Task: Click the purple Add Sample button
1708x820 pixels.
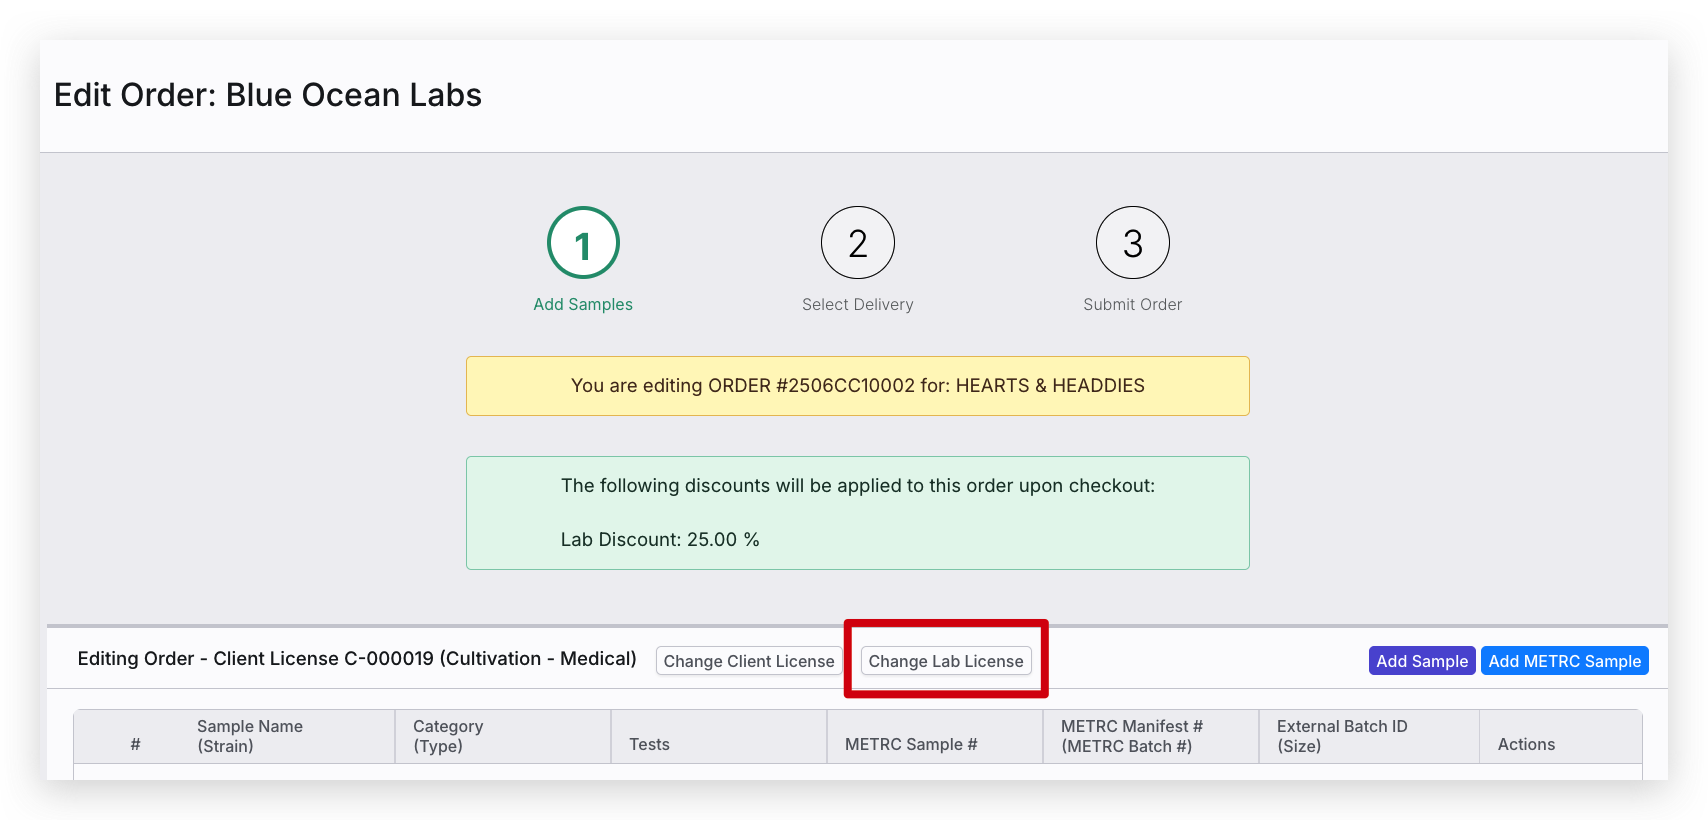Action: (x=1422, y=661)
